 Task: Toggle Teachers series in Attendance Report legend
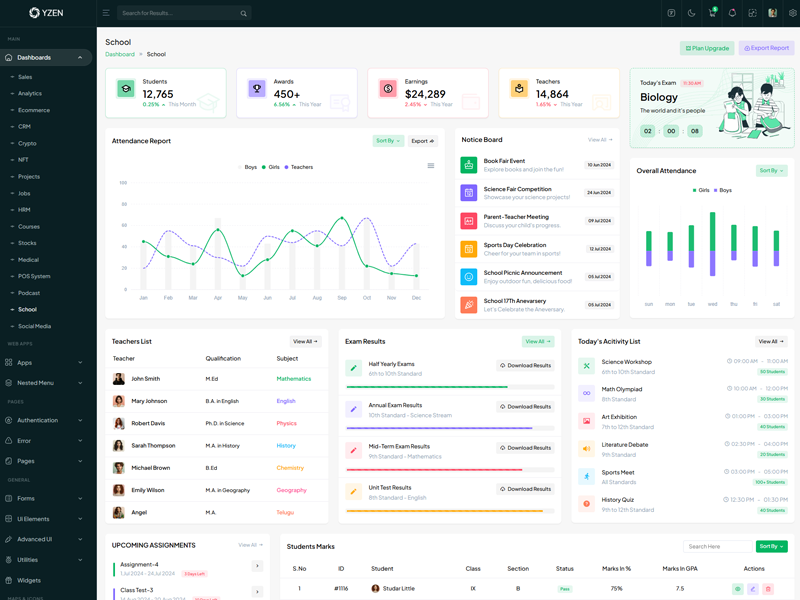pos(299,167)
